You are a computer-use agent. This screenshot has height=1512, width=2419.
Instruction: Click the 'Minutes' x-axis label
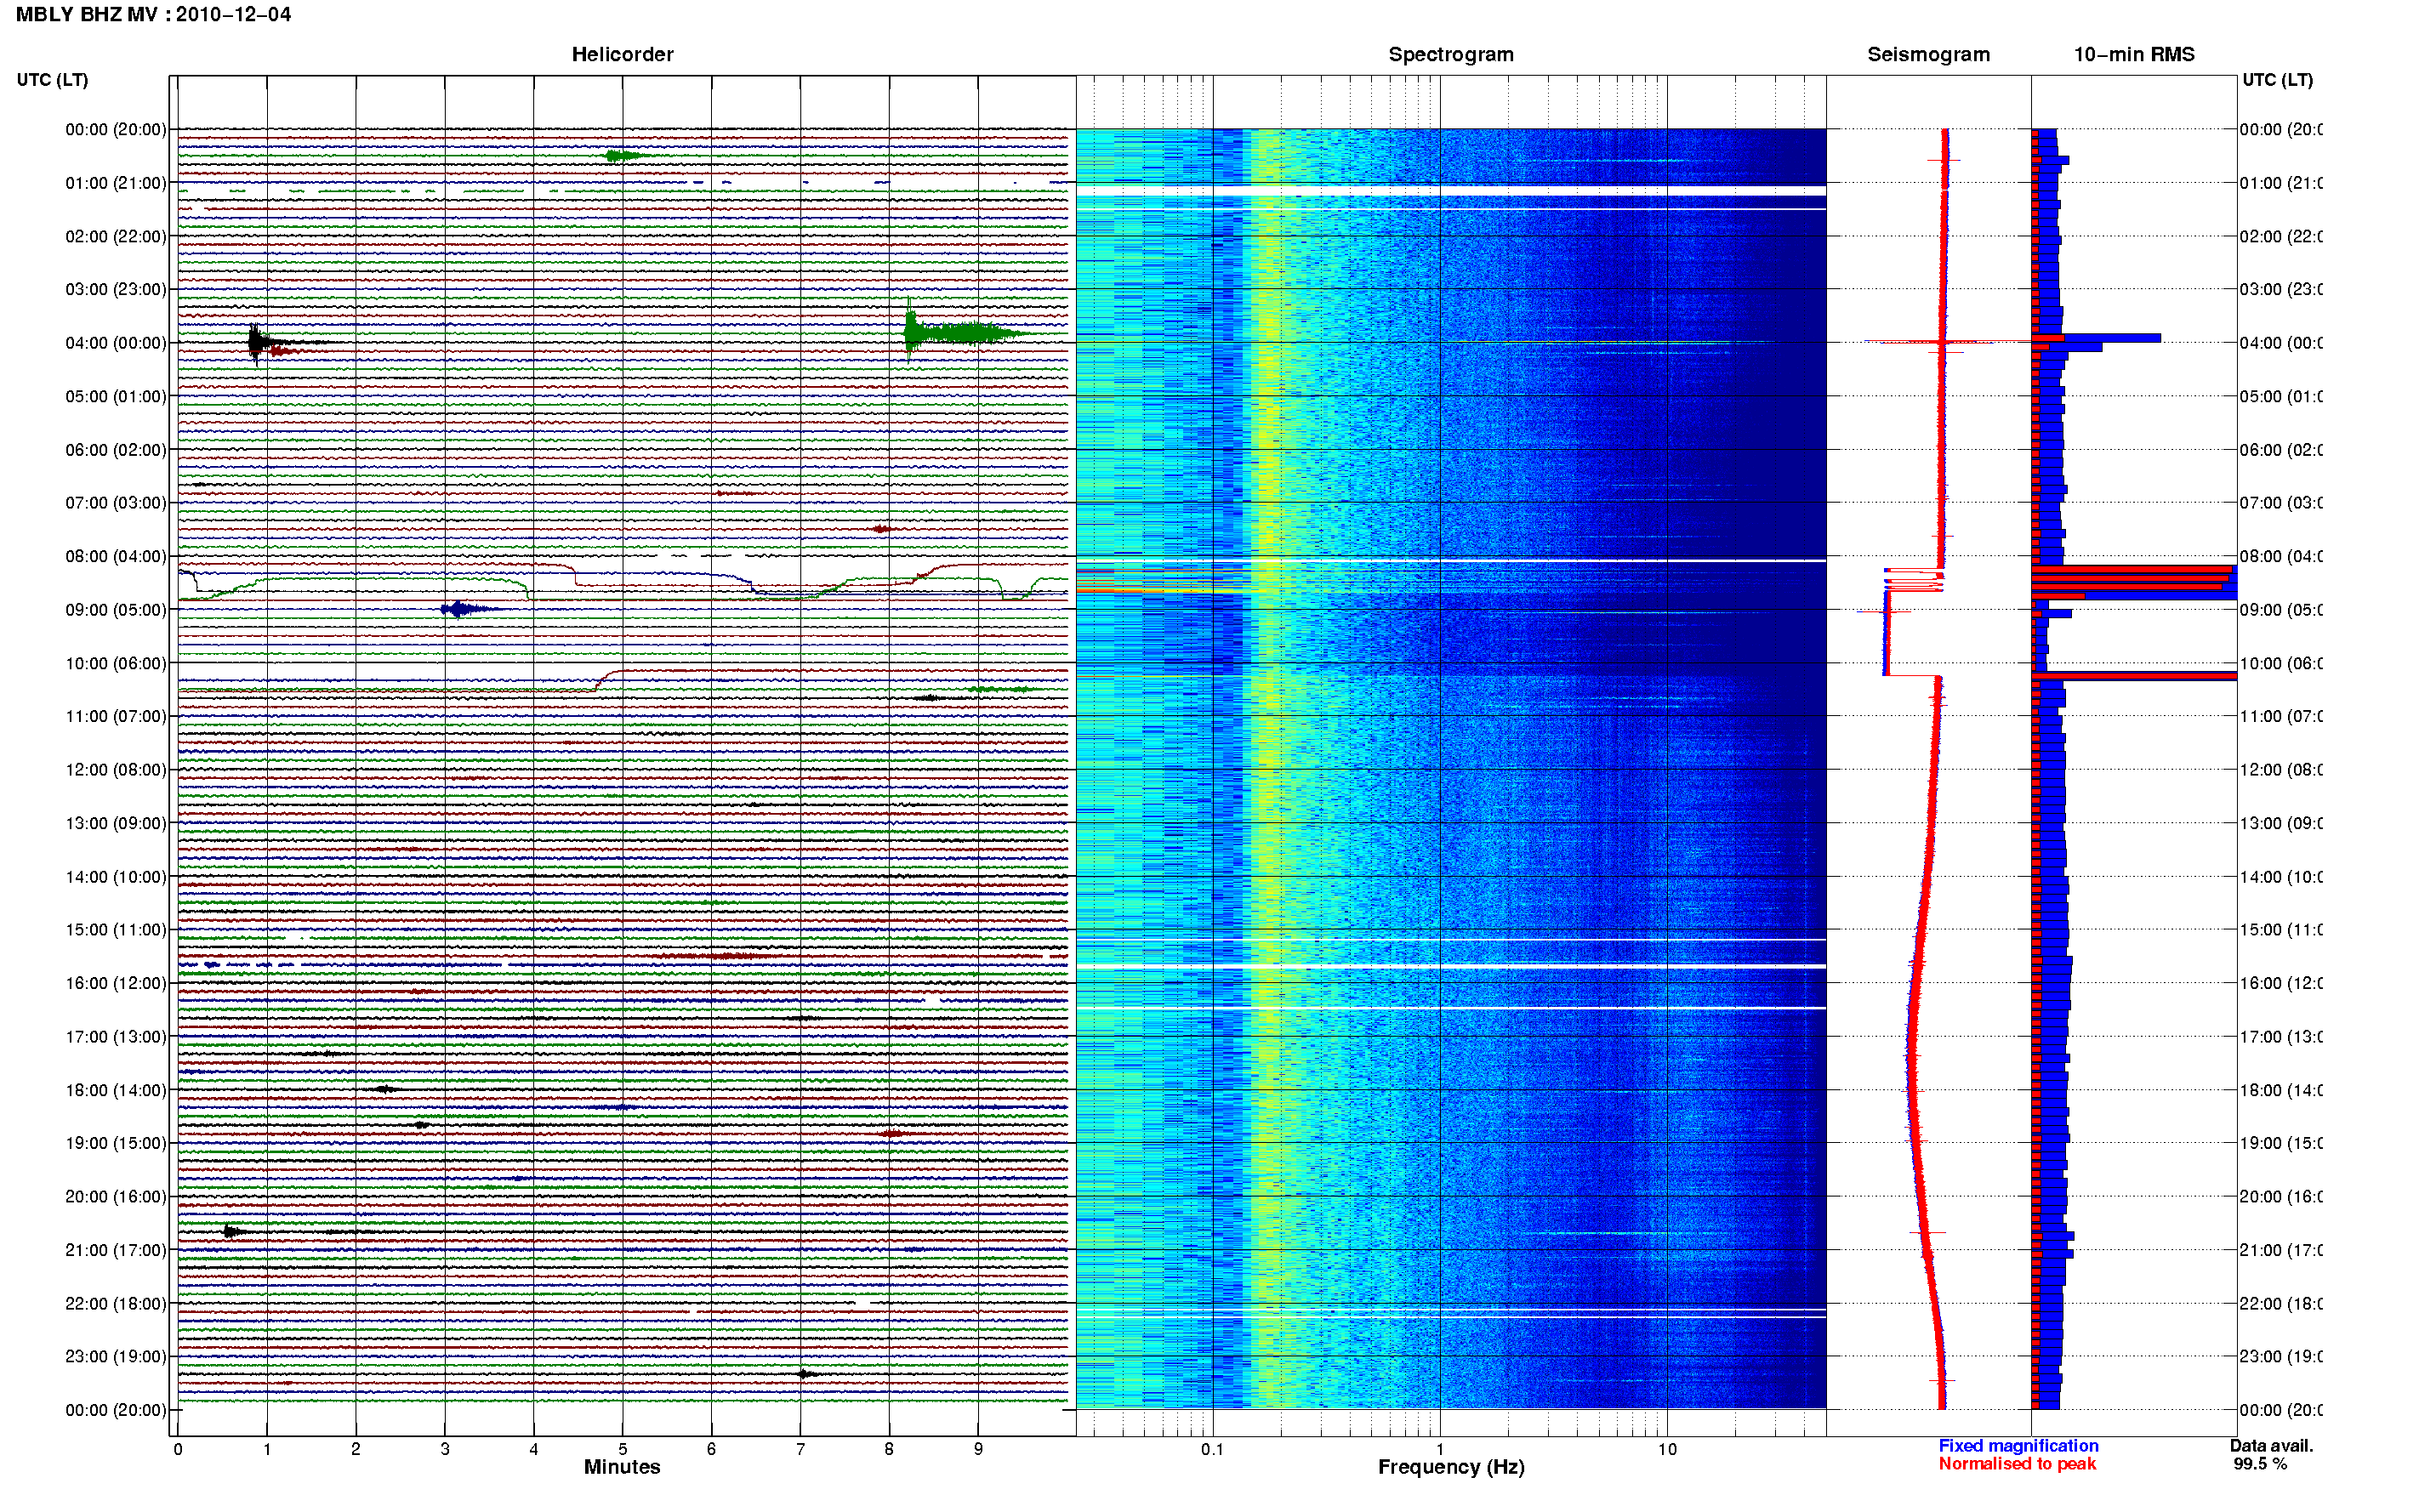coord(622,1467)
